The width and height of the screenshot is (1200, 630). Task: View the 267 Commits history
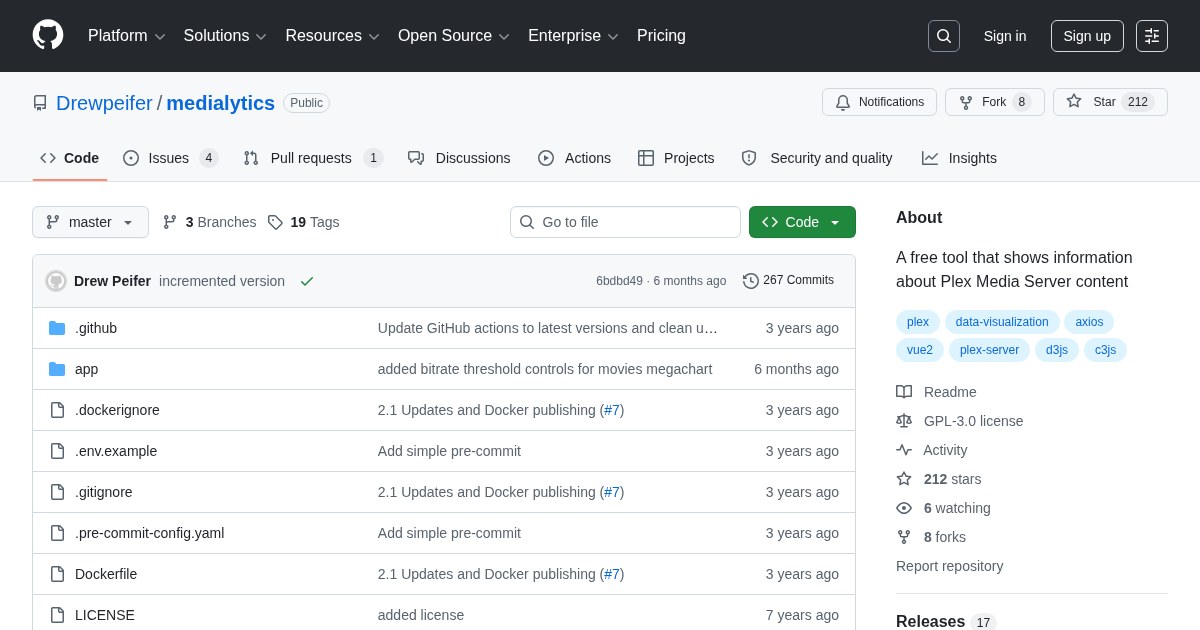[x=788, y=281]
